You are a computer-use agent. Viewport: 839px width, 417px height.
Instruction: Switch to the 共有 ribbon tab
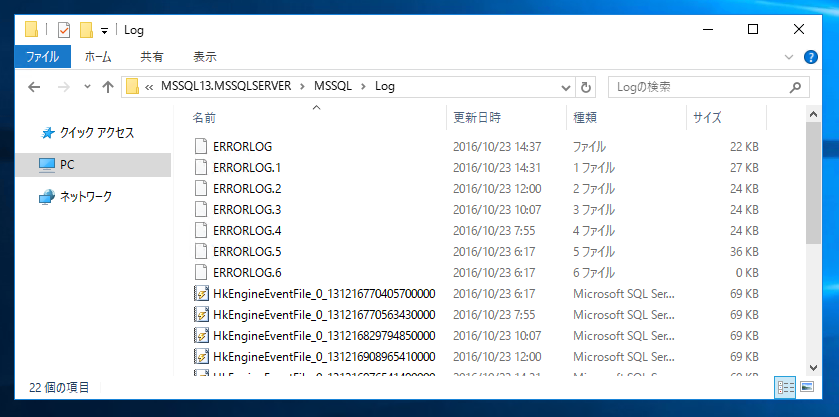pos(152,57)
